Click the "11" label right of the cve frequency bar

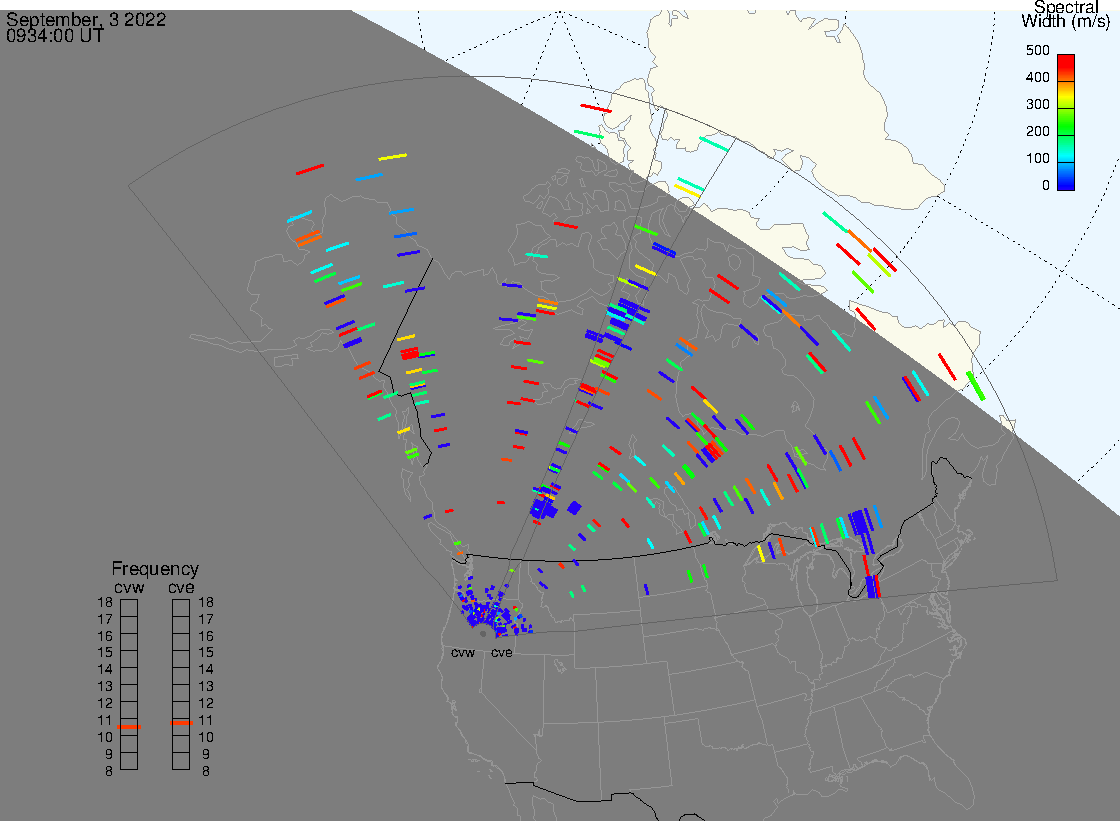[x=206, y=720]
